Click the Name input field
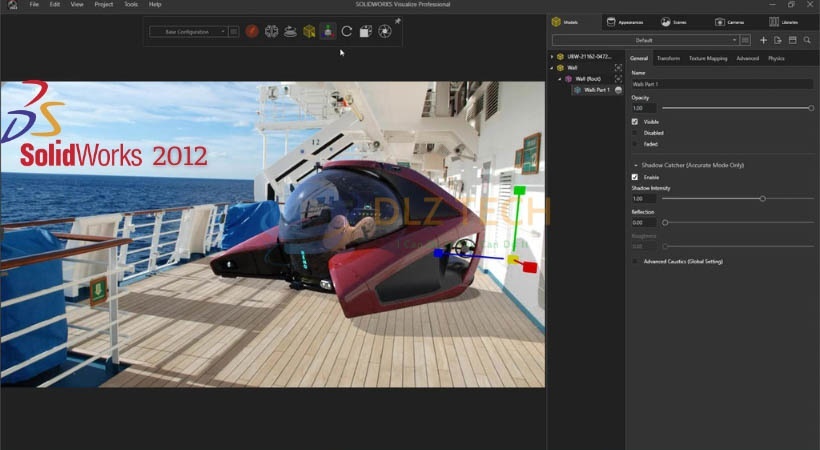The image size is (820, 450). point(722,84)
